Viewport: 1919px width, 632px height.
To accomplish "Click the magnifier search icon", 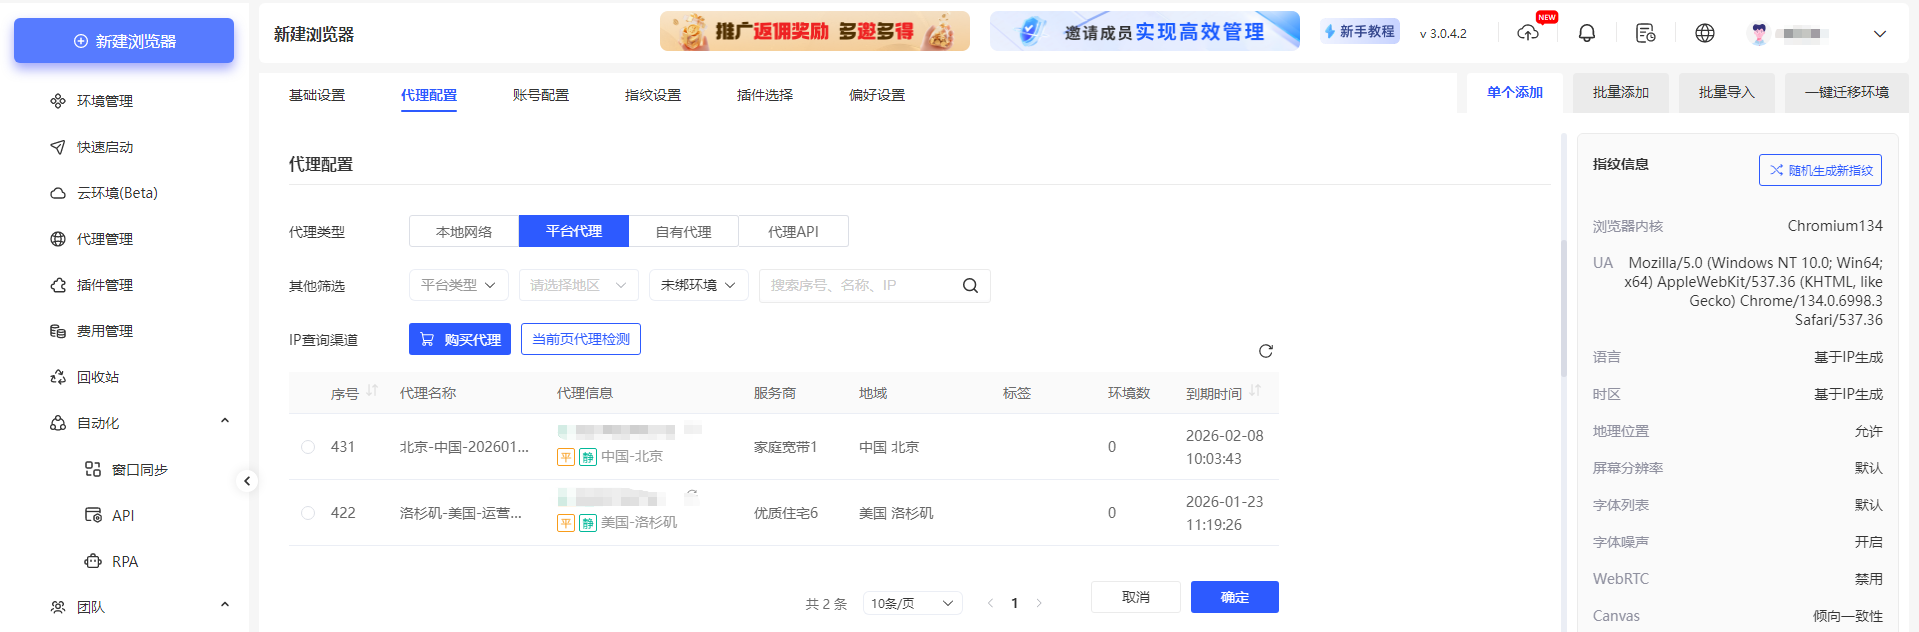I will click(970, 285).
